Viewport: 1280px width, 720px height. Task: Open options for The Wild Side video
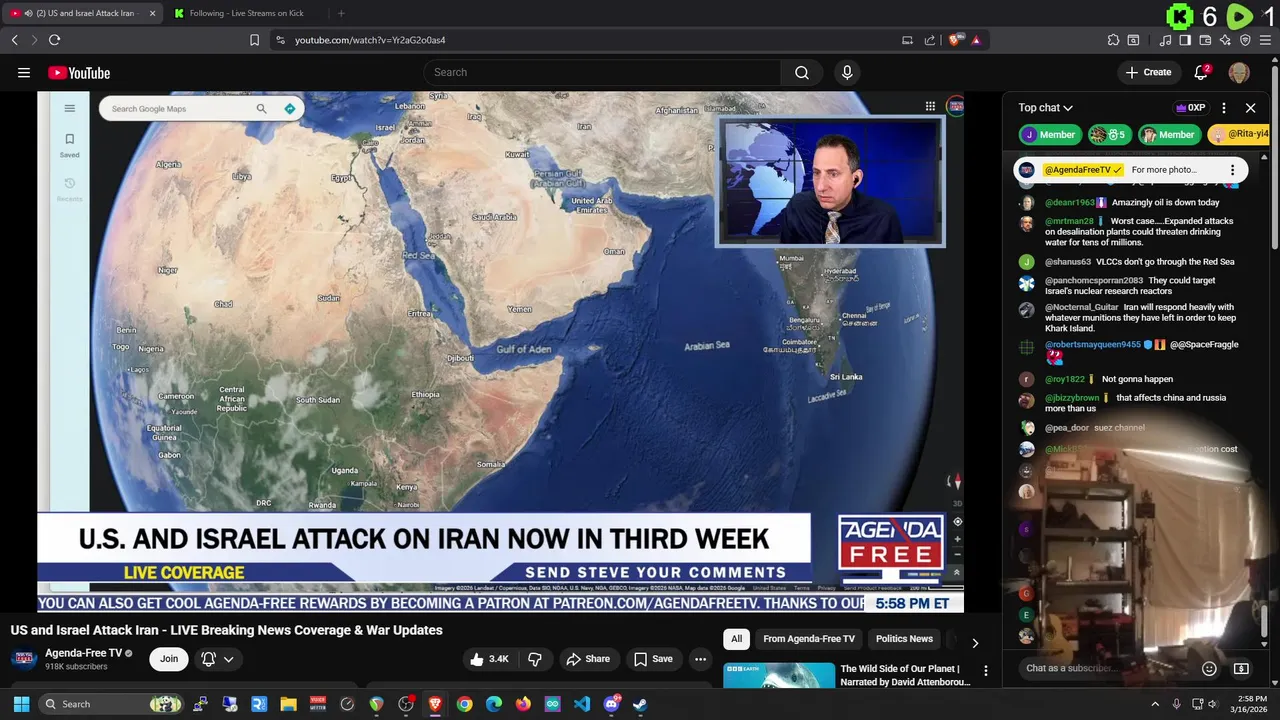pos(985,671)
